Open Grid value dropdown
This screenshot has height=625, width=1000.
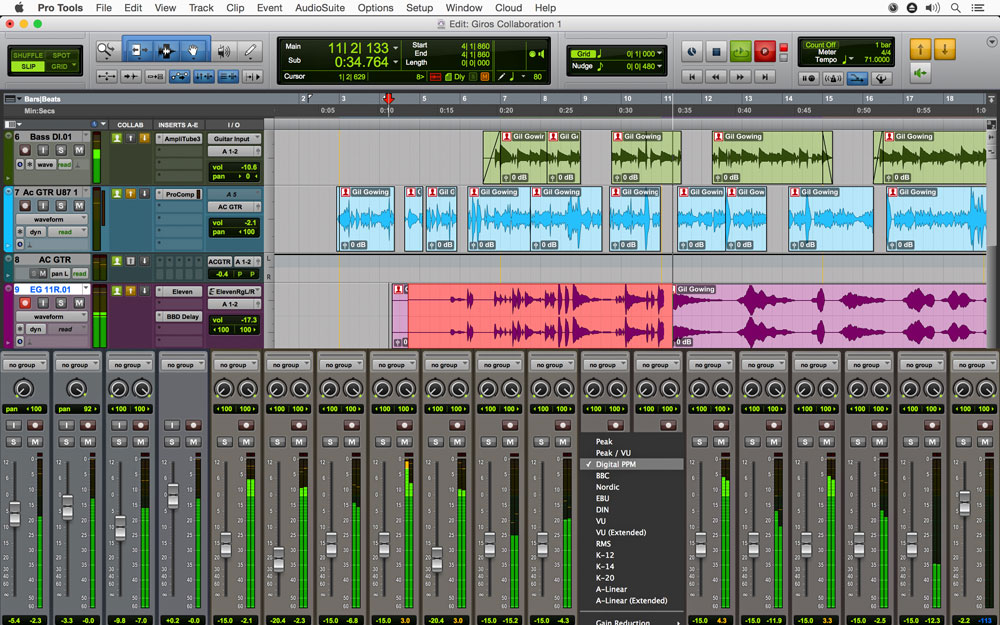(x=659, y=54)
